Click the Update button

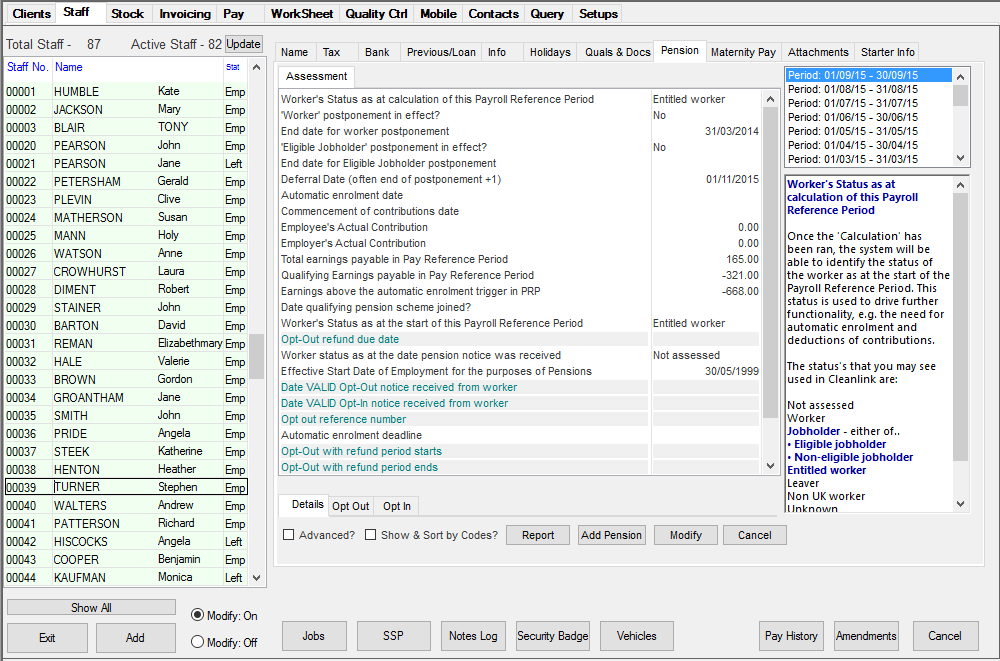[x=241, y=44]
